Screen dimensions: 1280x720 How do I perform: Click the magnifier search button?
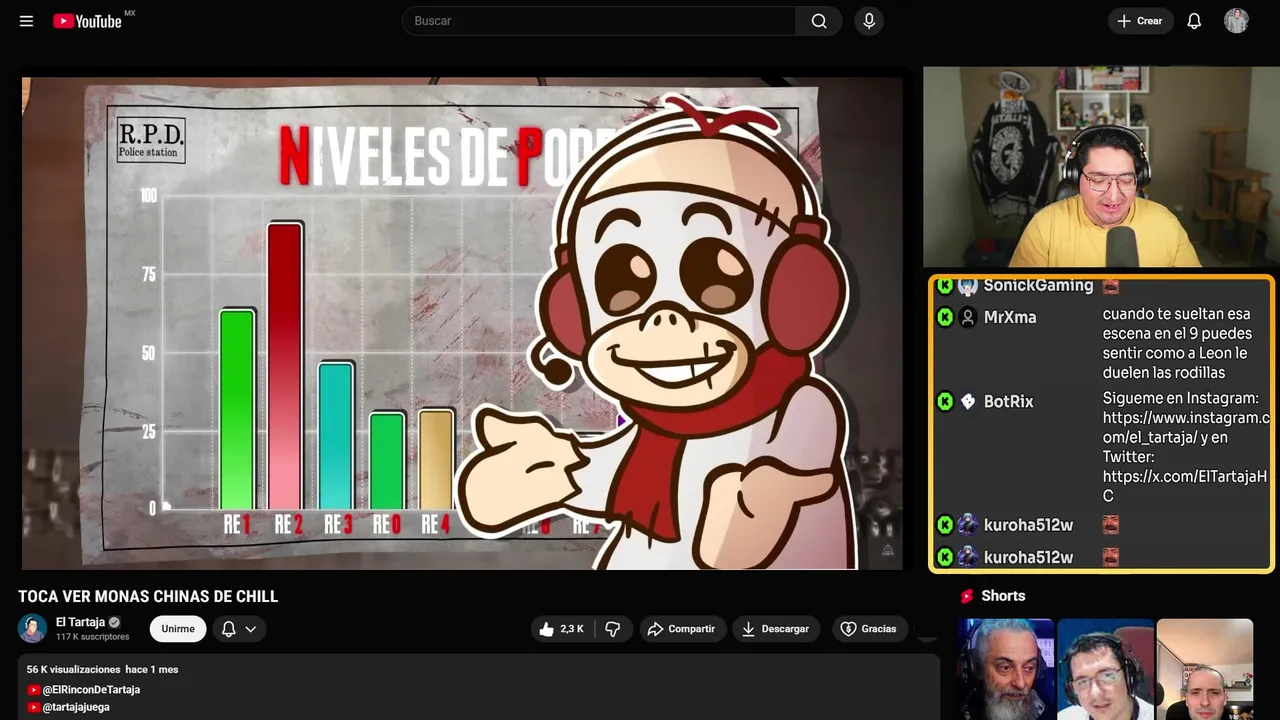(819, 21)
